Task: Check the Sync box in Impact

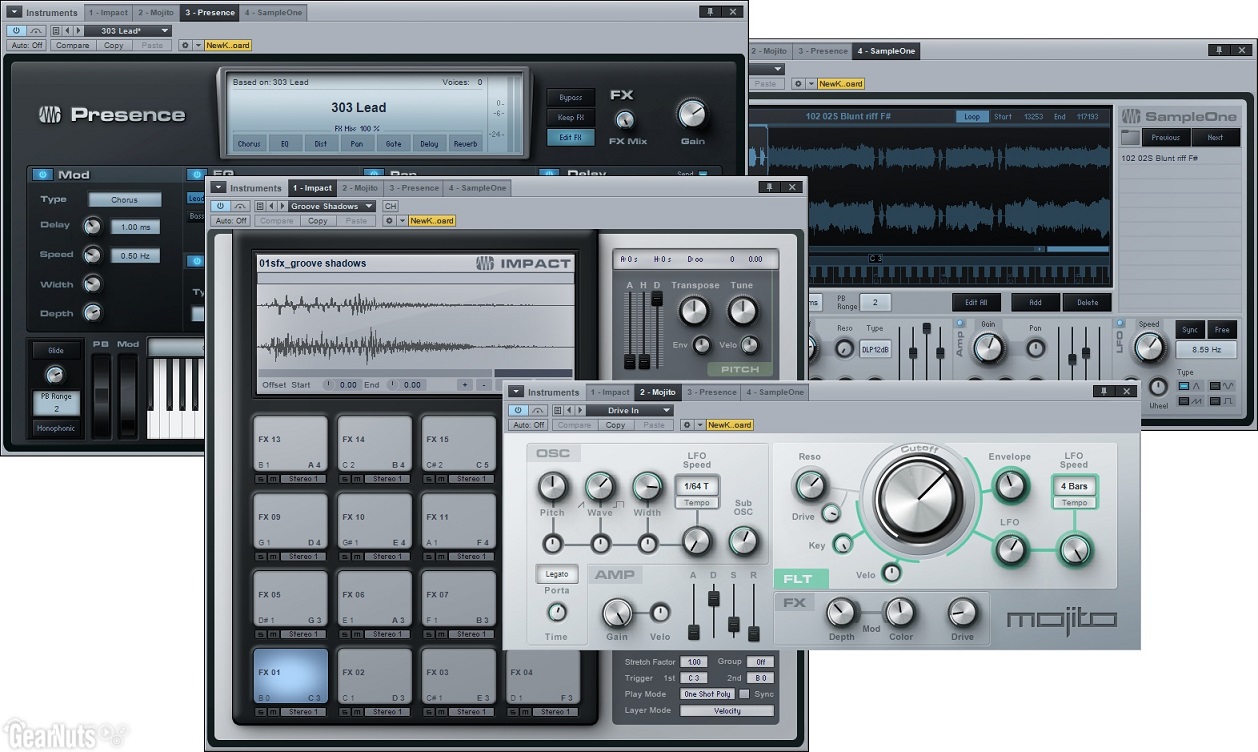Action: (x=744, y=694)
